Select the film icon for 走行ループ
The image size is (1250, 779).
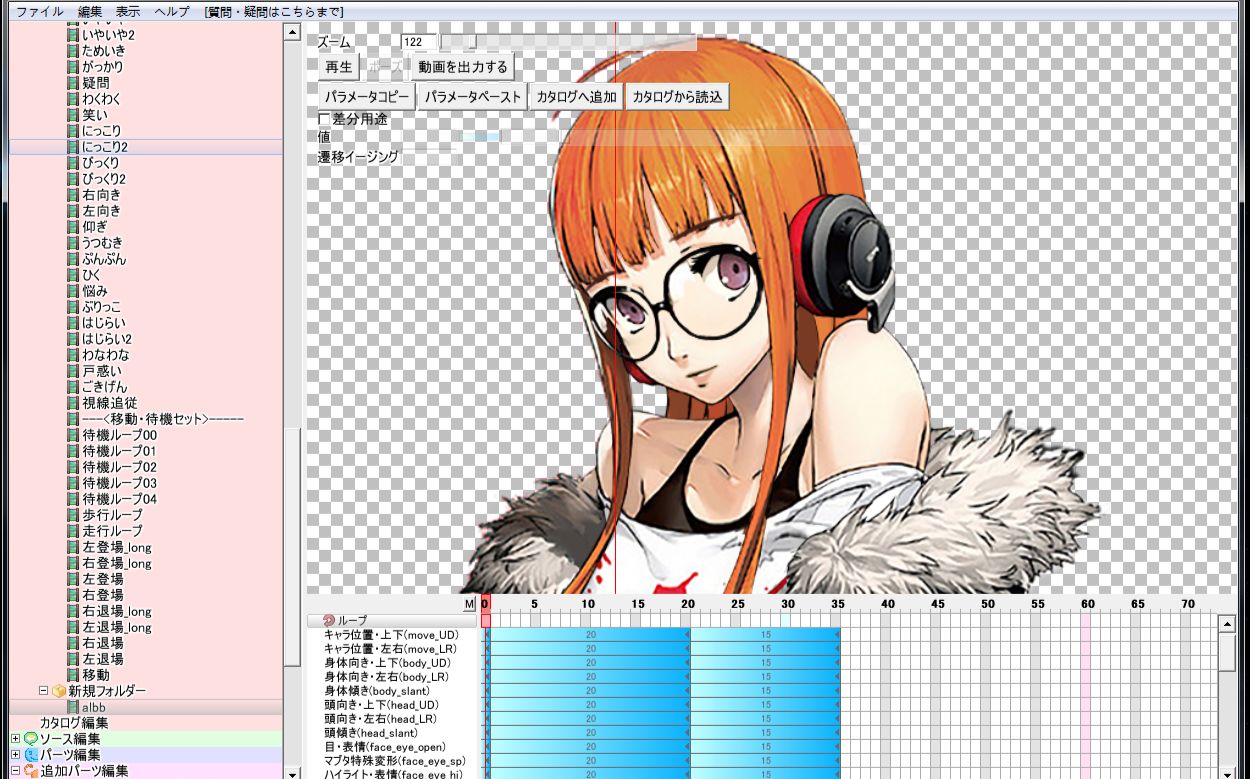73,531
